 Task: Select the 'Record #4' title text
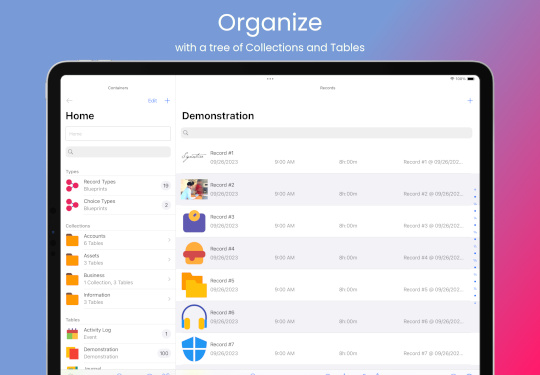point(222,249)
